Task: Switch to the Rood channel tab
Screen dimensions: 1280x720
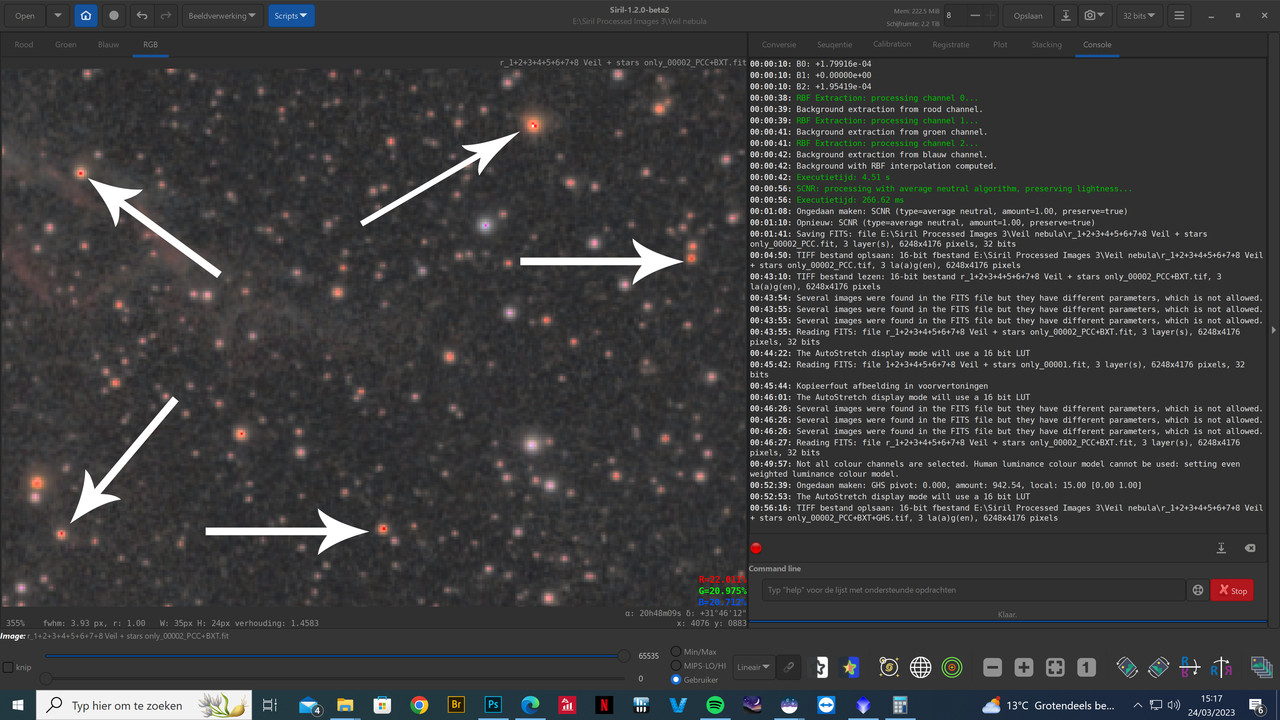Action: (23, 45)
